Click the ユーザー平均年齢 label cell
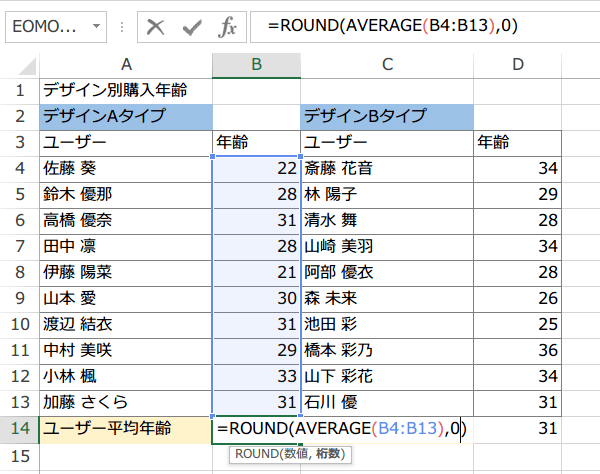600x474 pixels. (x=126, y=429)
